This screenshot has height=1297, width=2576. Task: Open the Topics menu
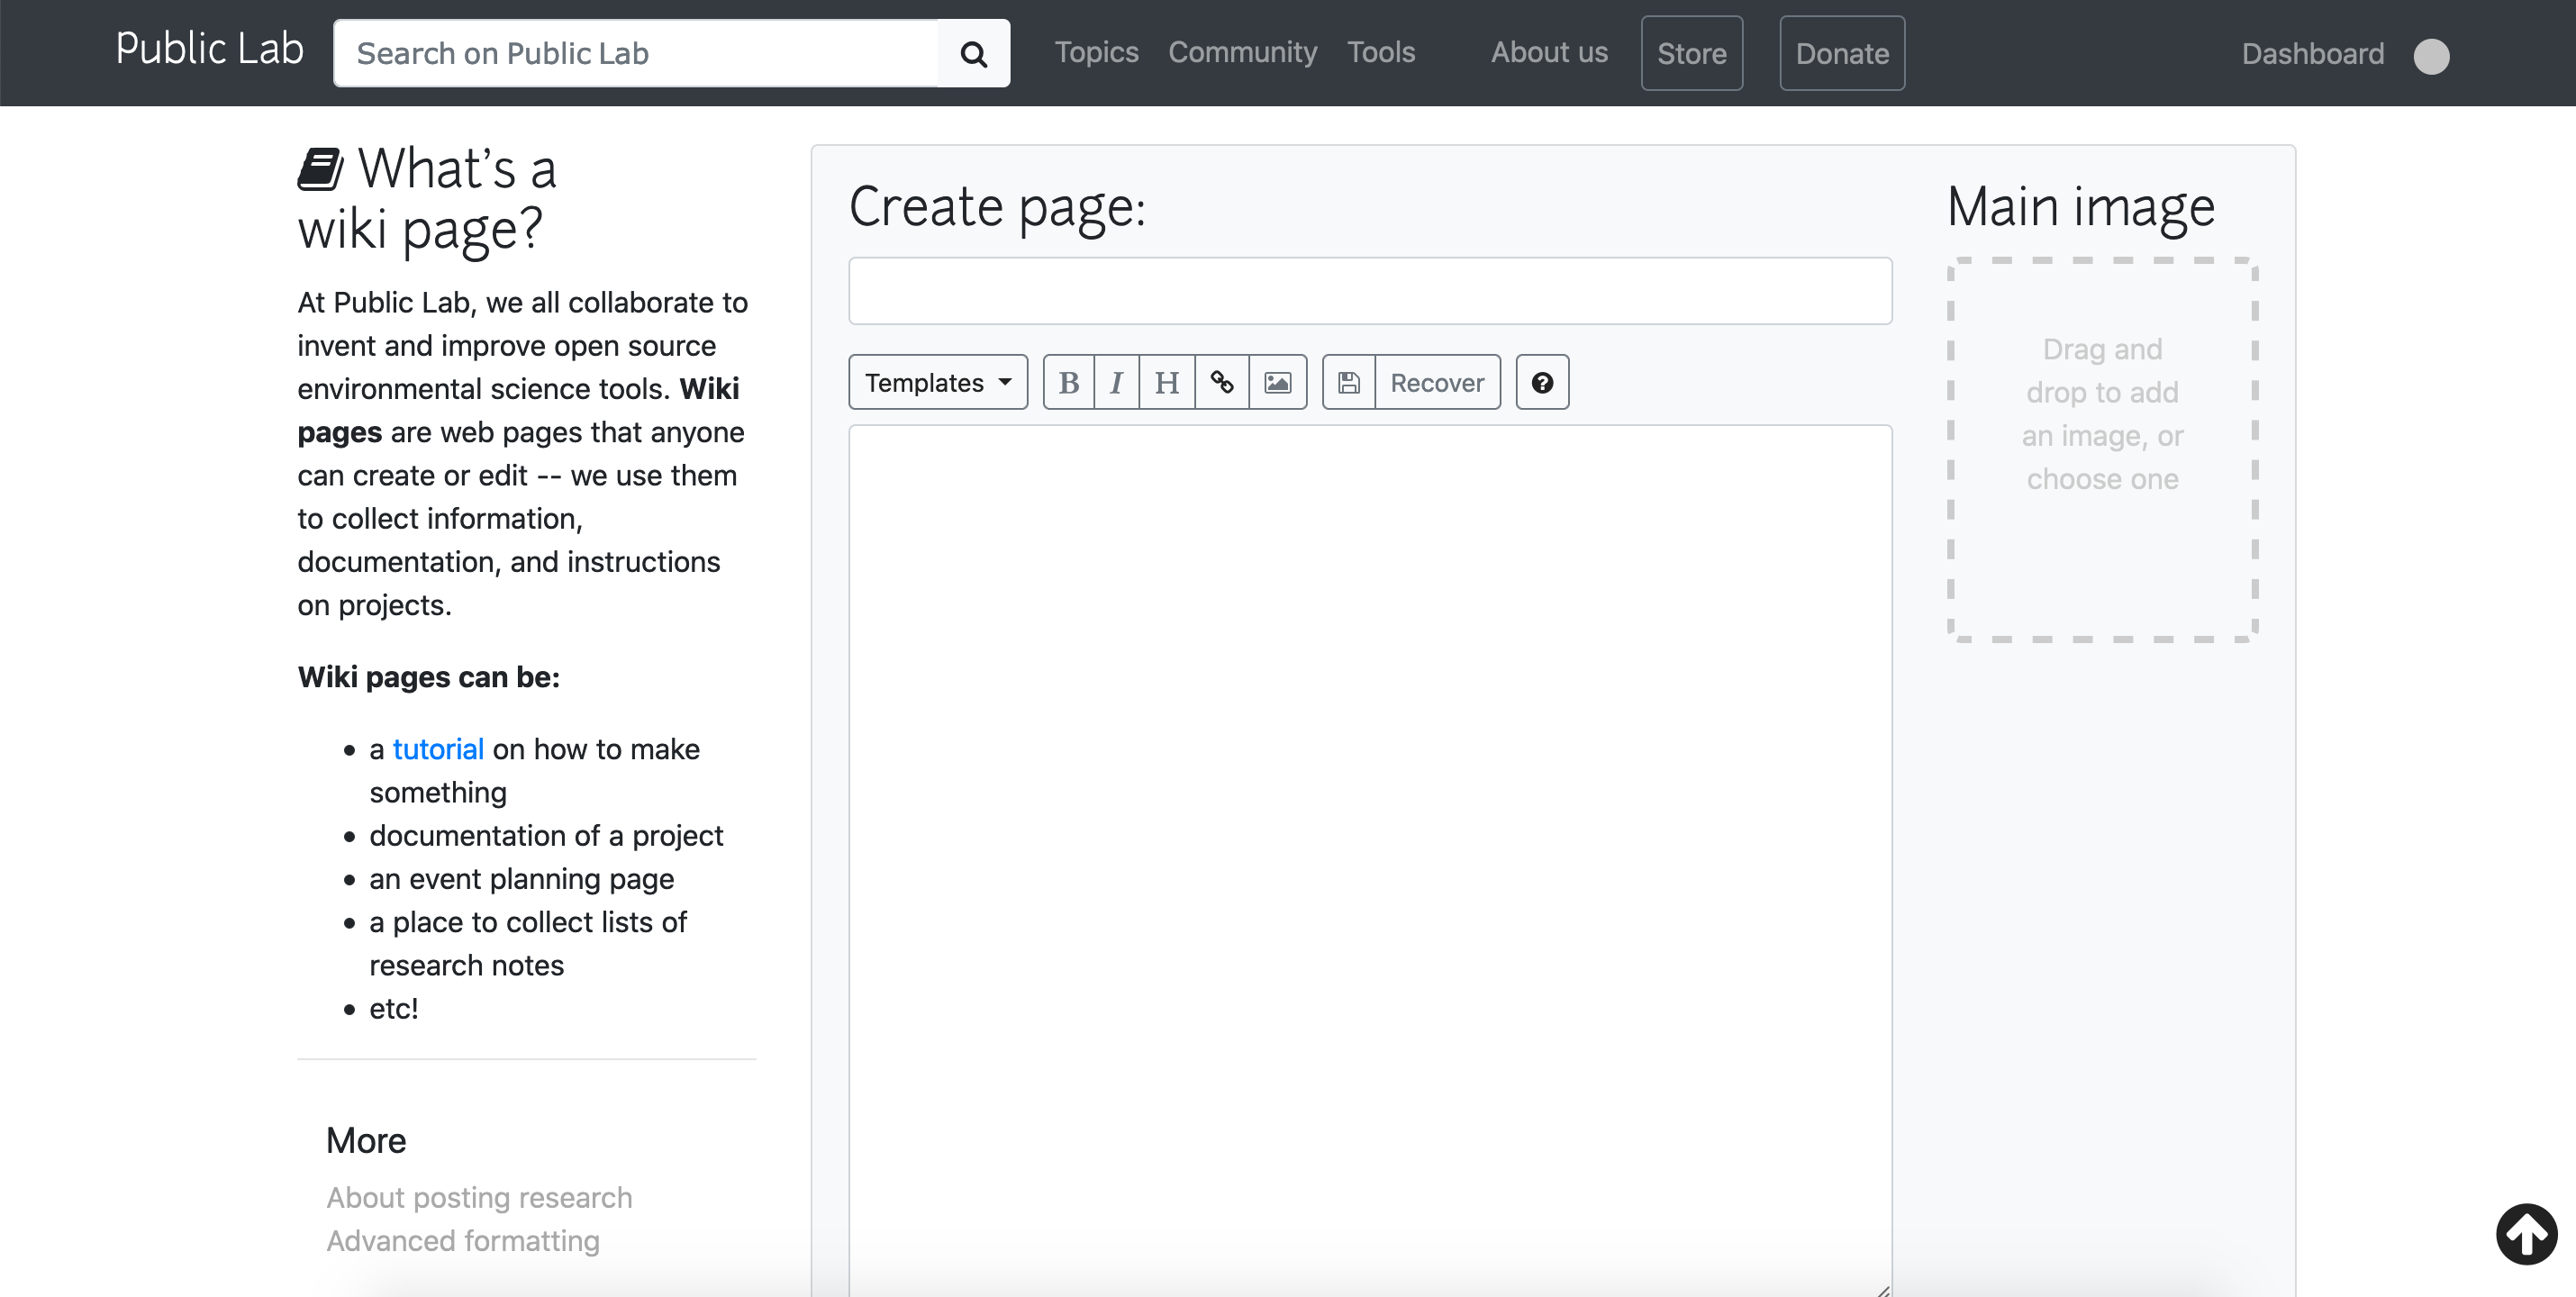1096,53
